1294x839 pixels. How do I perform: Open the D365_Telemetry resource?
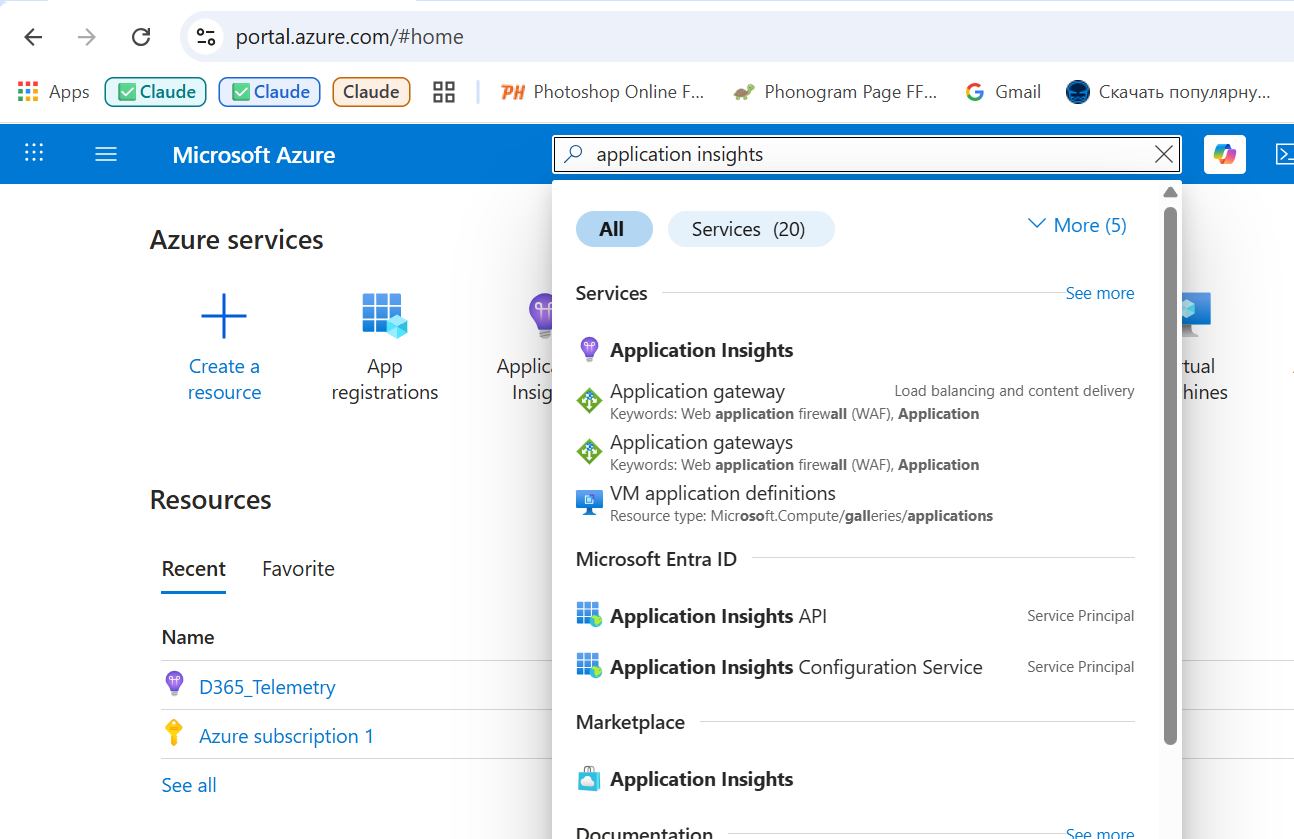pos(267,687)
